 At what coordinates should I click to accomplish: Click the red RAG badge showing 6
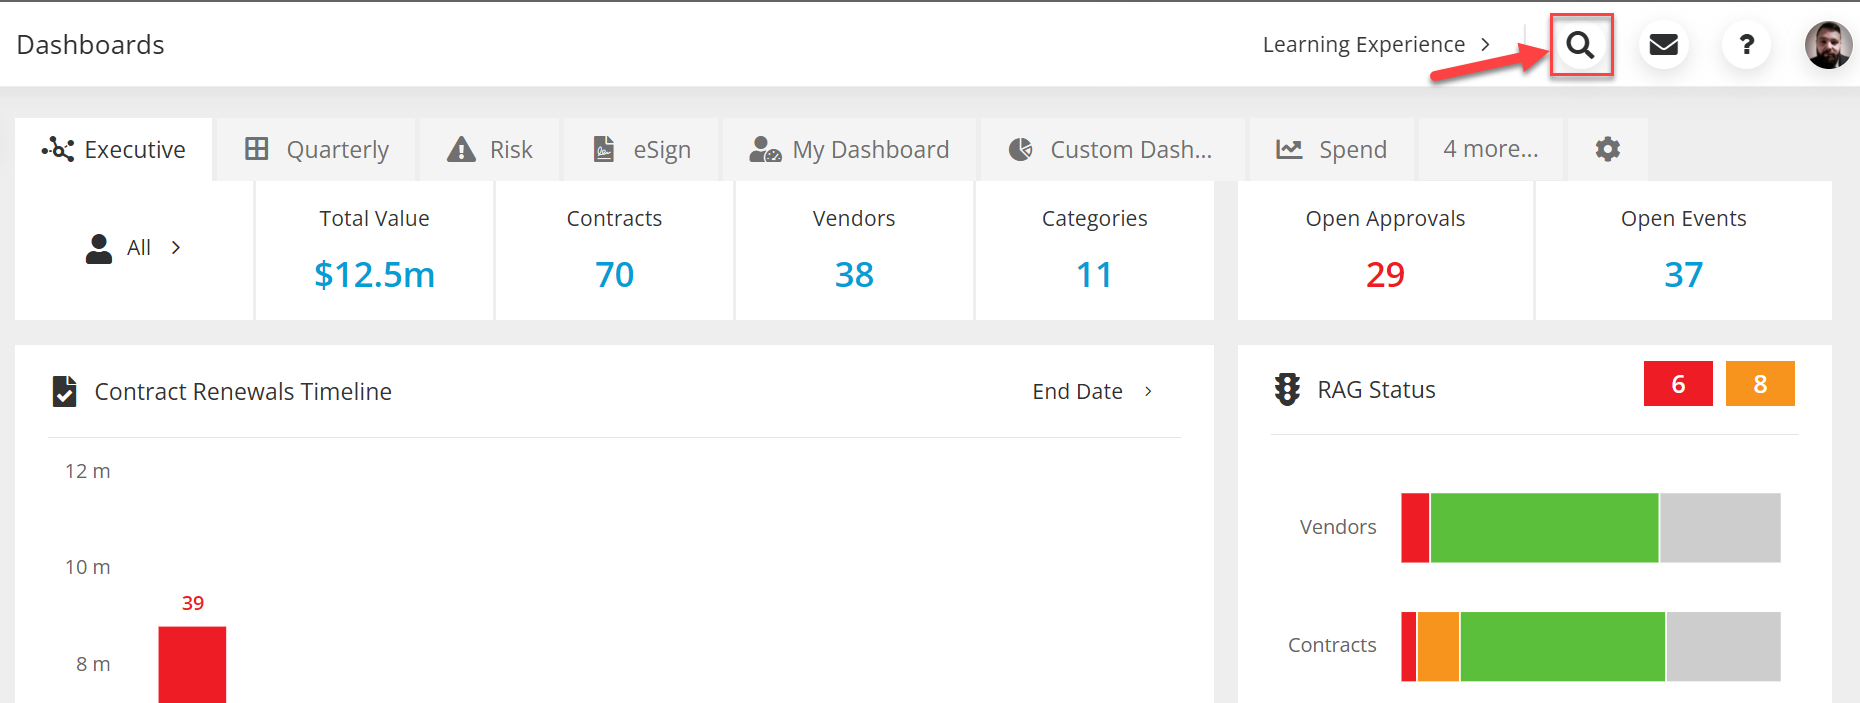[1678, 384]
